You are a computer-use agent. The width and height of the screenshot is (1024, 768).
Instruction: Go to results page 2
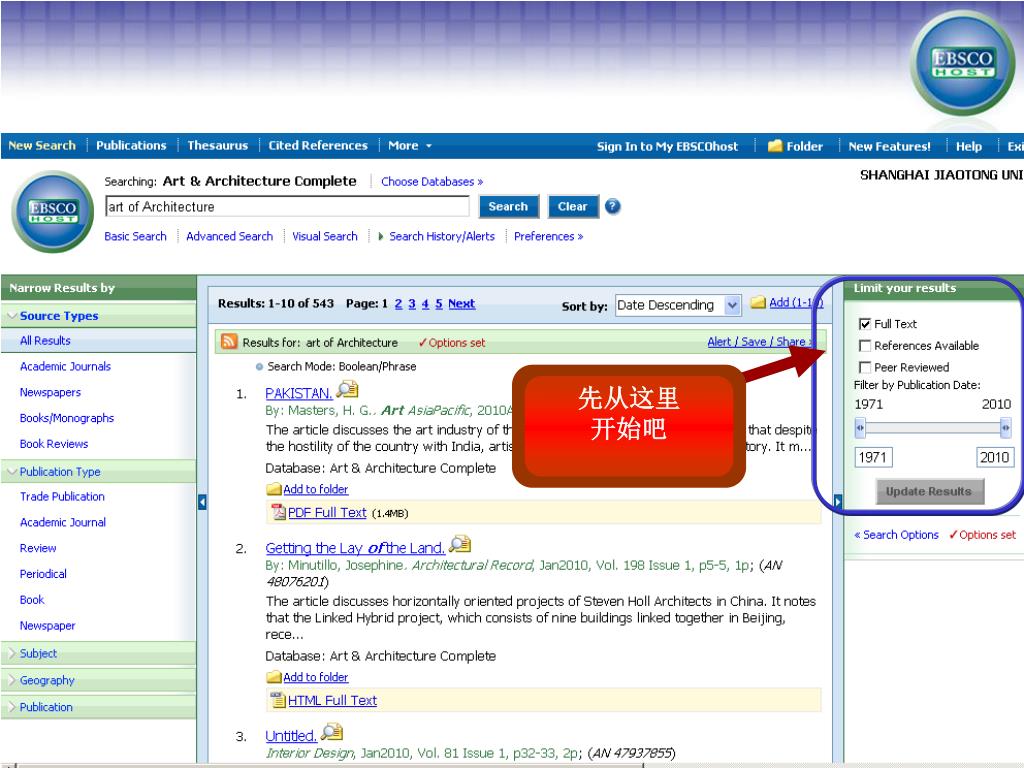(x=398, y=304)
